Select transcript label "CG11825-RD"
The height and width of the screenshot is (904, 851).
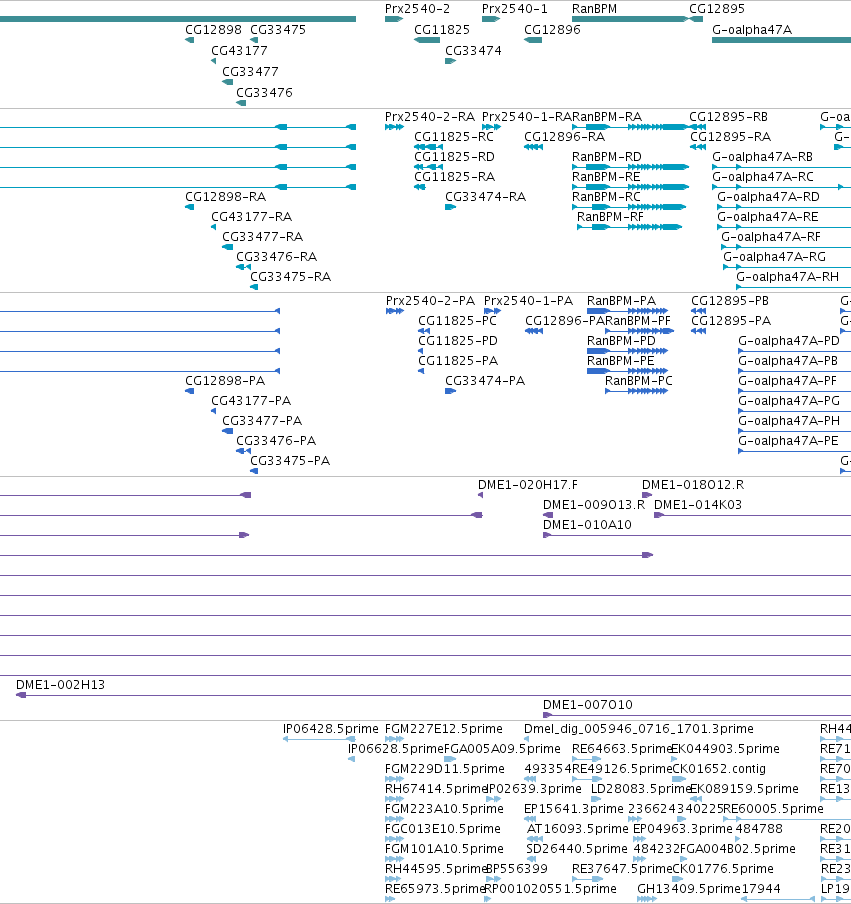[x=454, y=157]
